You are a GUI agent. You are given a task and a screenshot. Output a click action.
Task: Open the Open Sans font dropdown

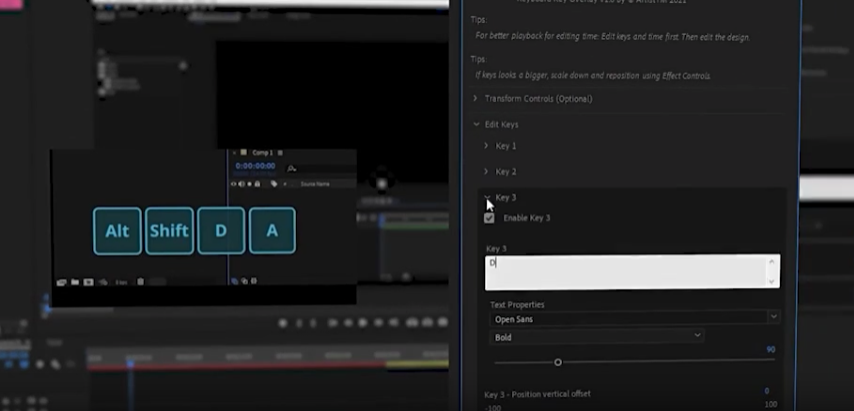tap(635, 318)
